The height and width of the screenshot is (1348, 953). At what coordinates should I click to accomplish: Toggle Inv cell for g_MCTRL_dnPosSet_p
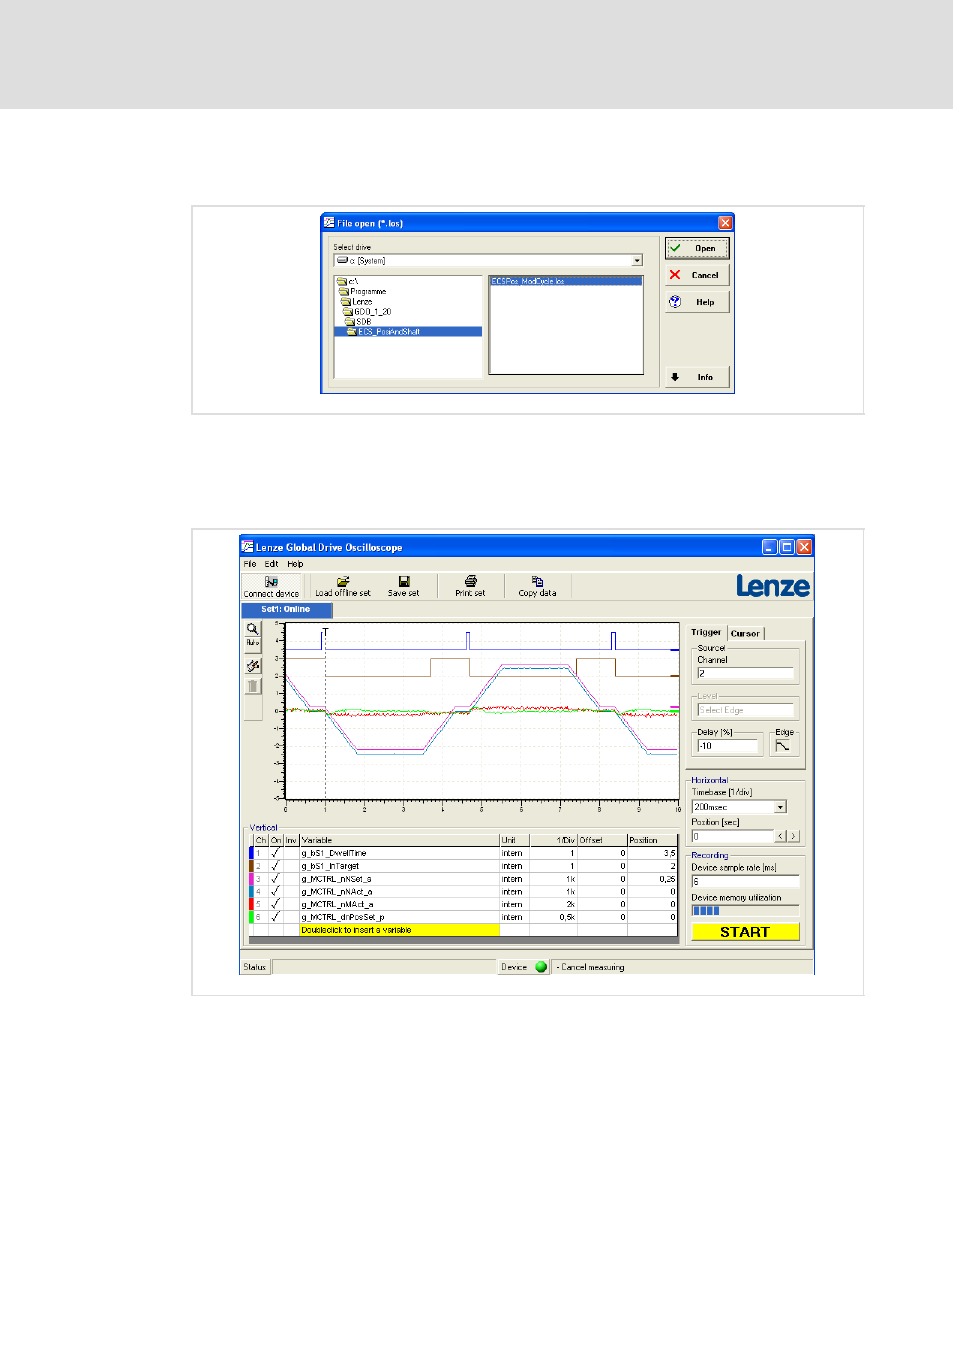click(292, 917)
